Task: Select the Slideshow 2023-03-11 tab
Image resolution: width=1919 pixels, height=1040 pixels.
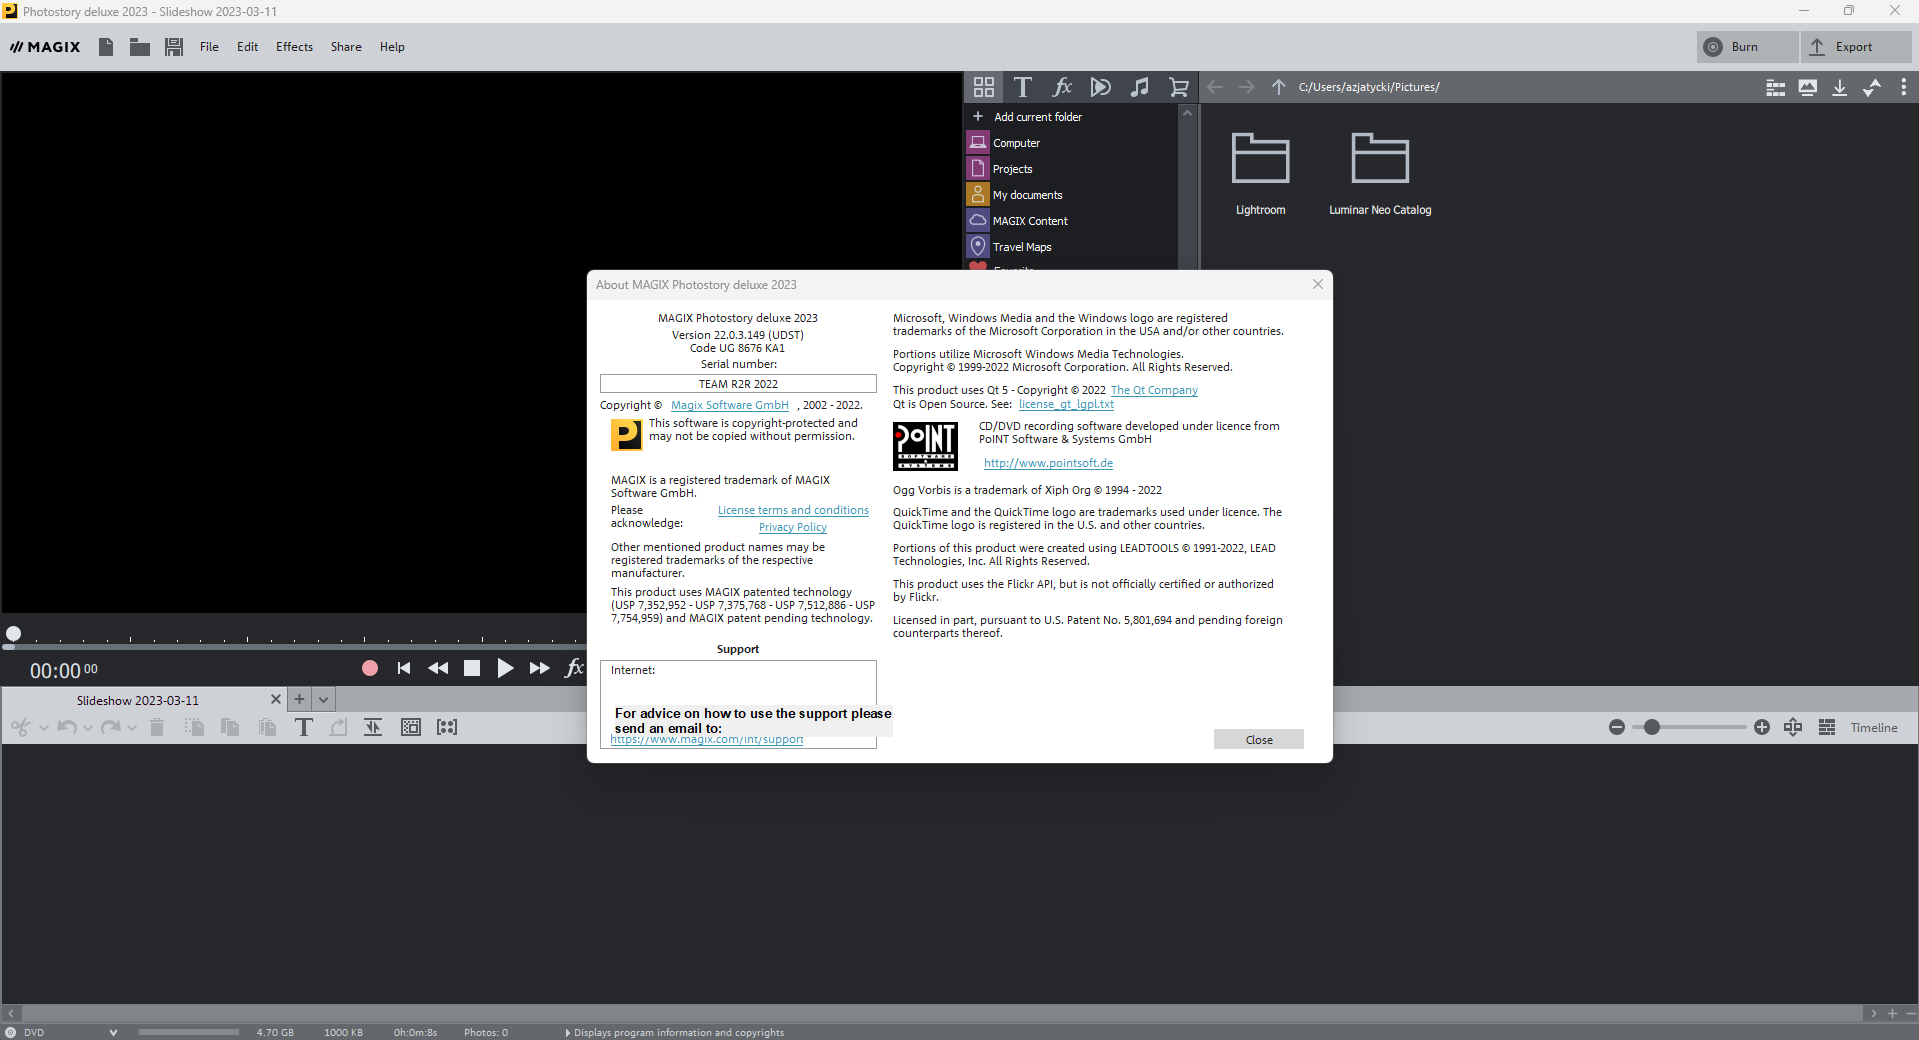Action: (138, 700)
